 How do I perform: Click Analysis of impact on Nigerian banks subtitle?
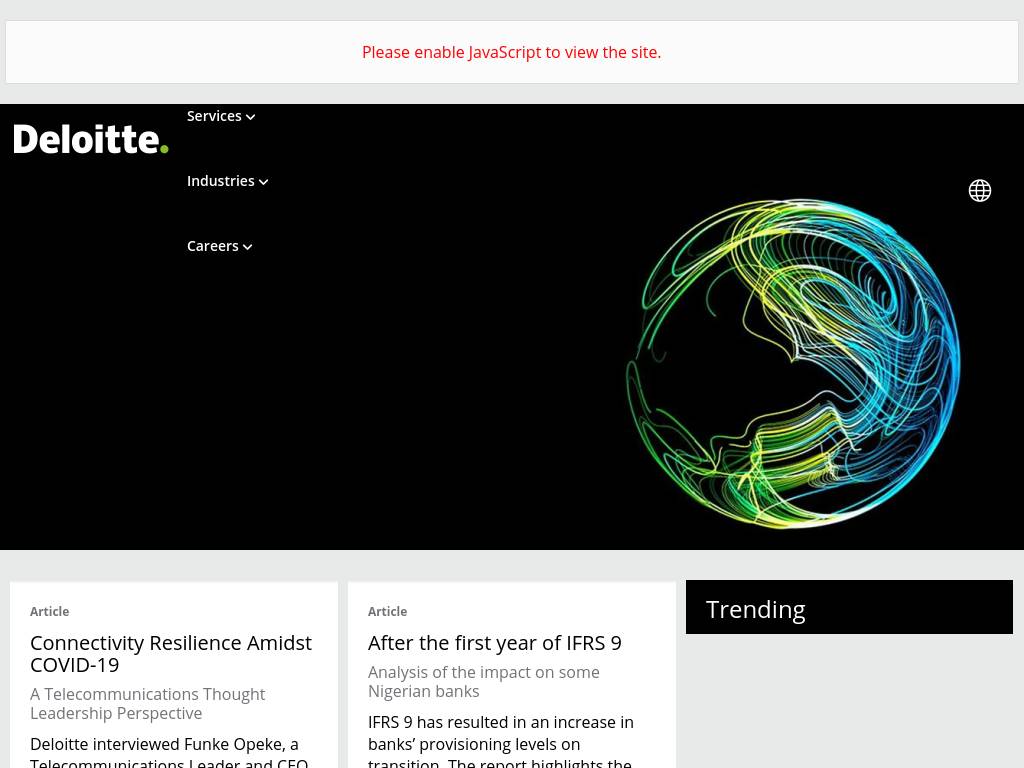[x=483, y=681]
